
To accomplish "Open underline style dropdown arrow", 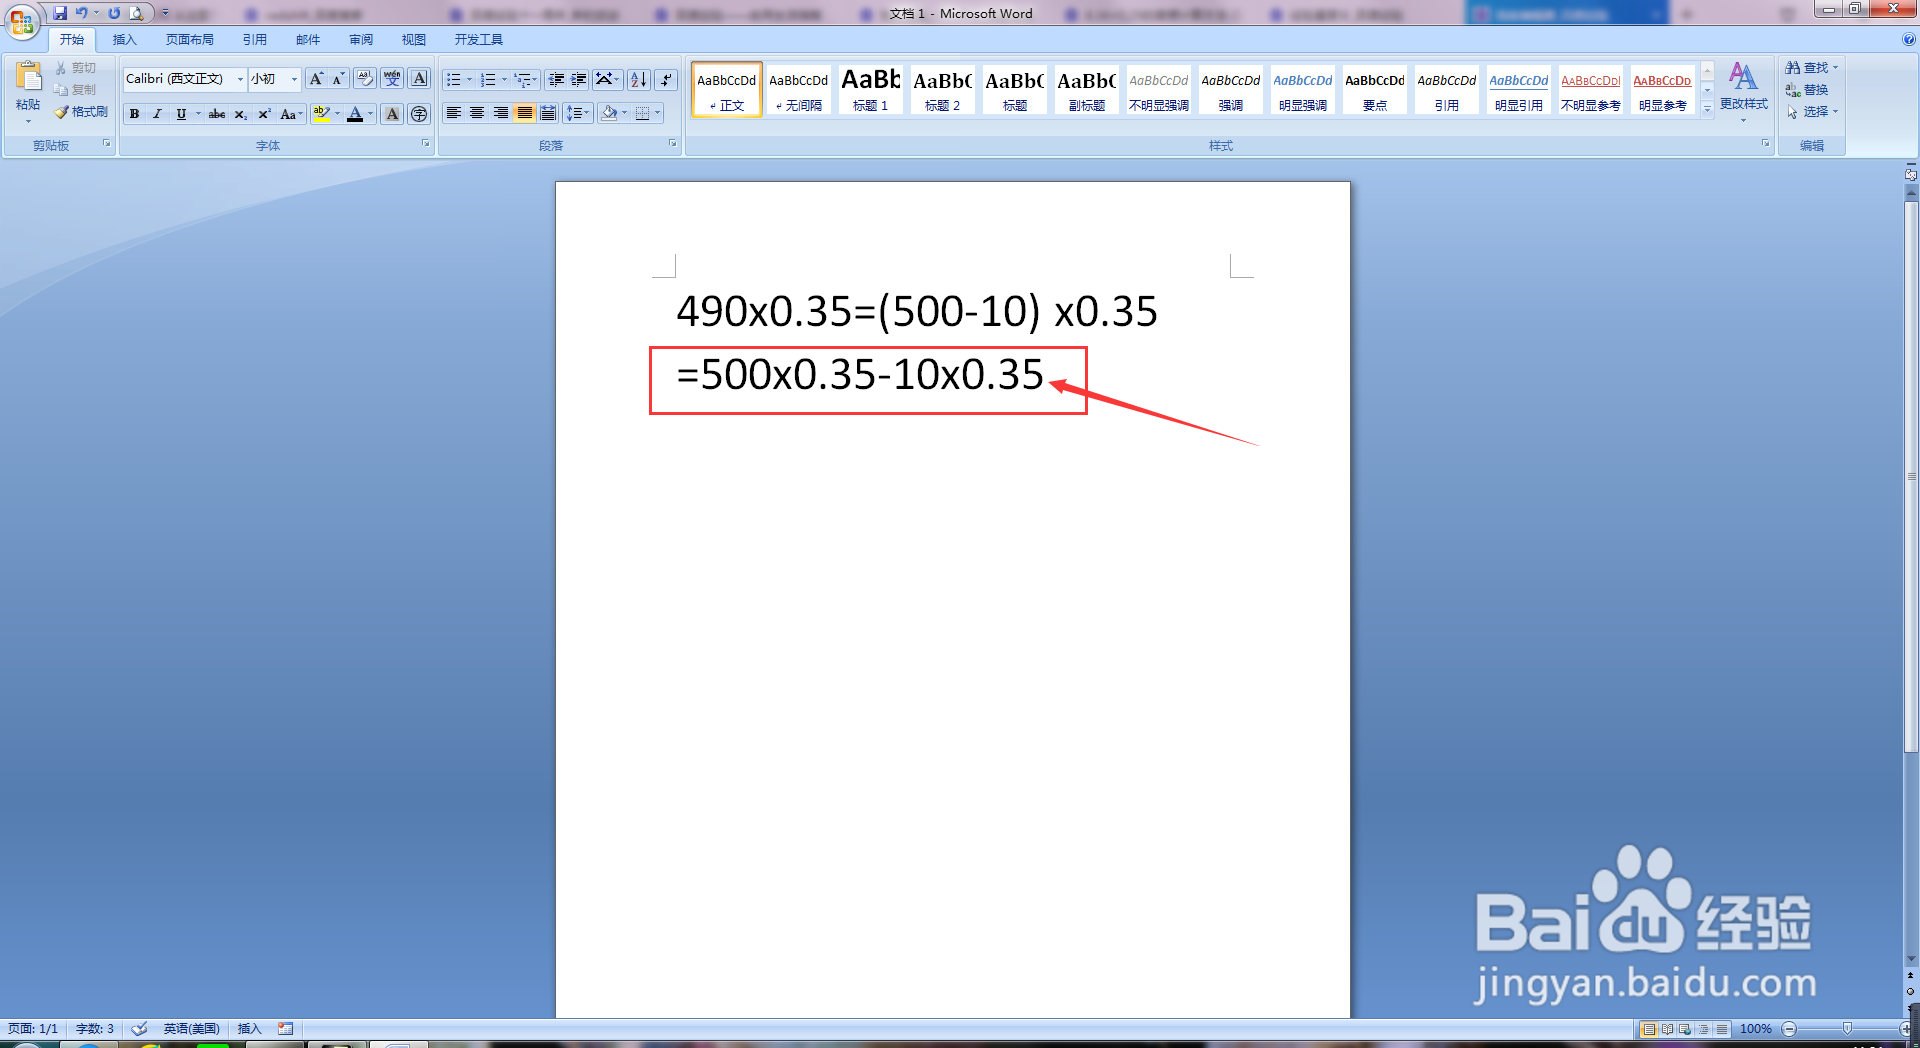I will pos(198,114).
